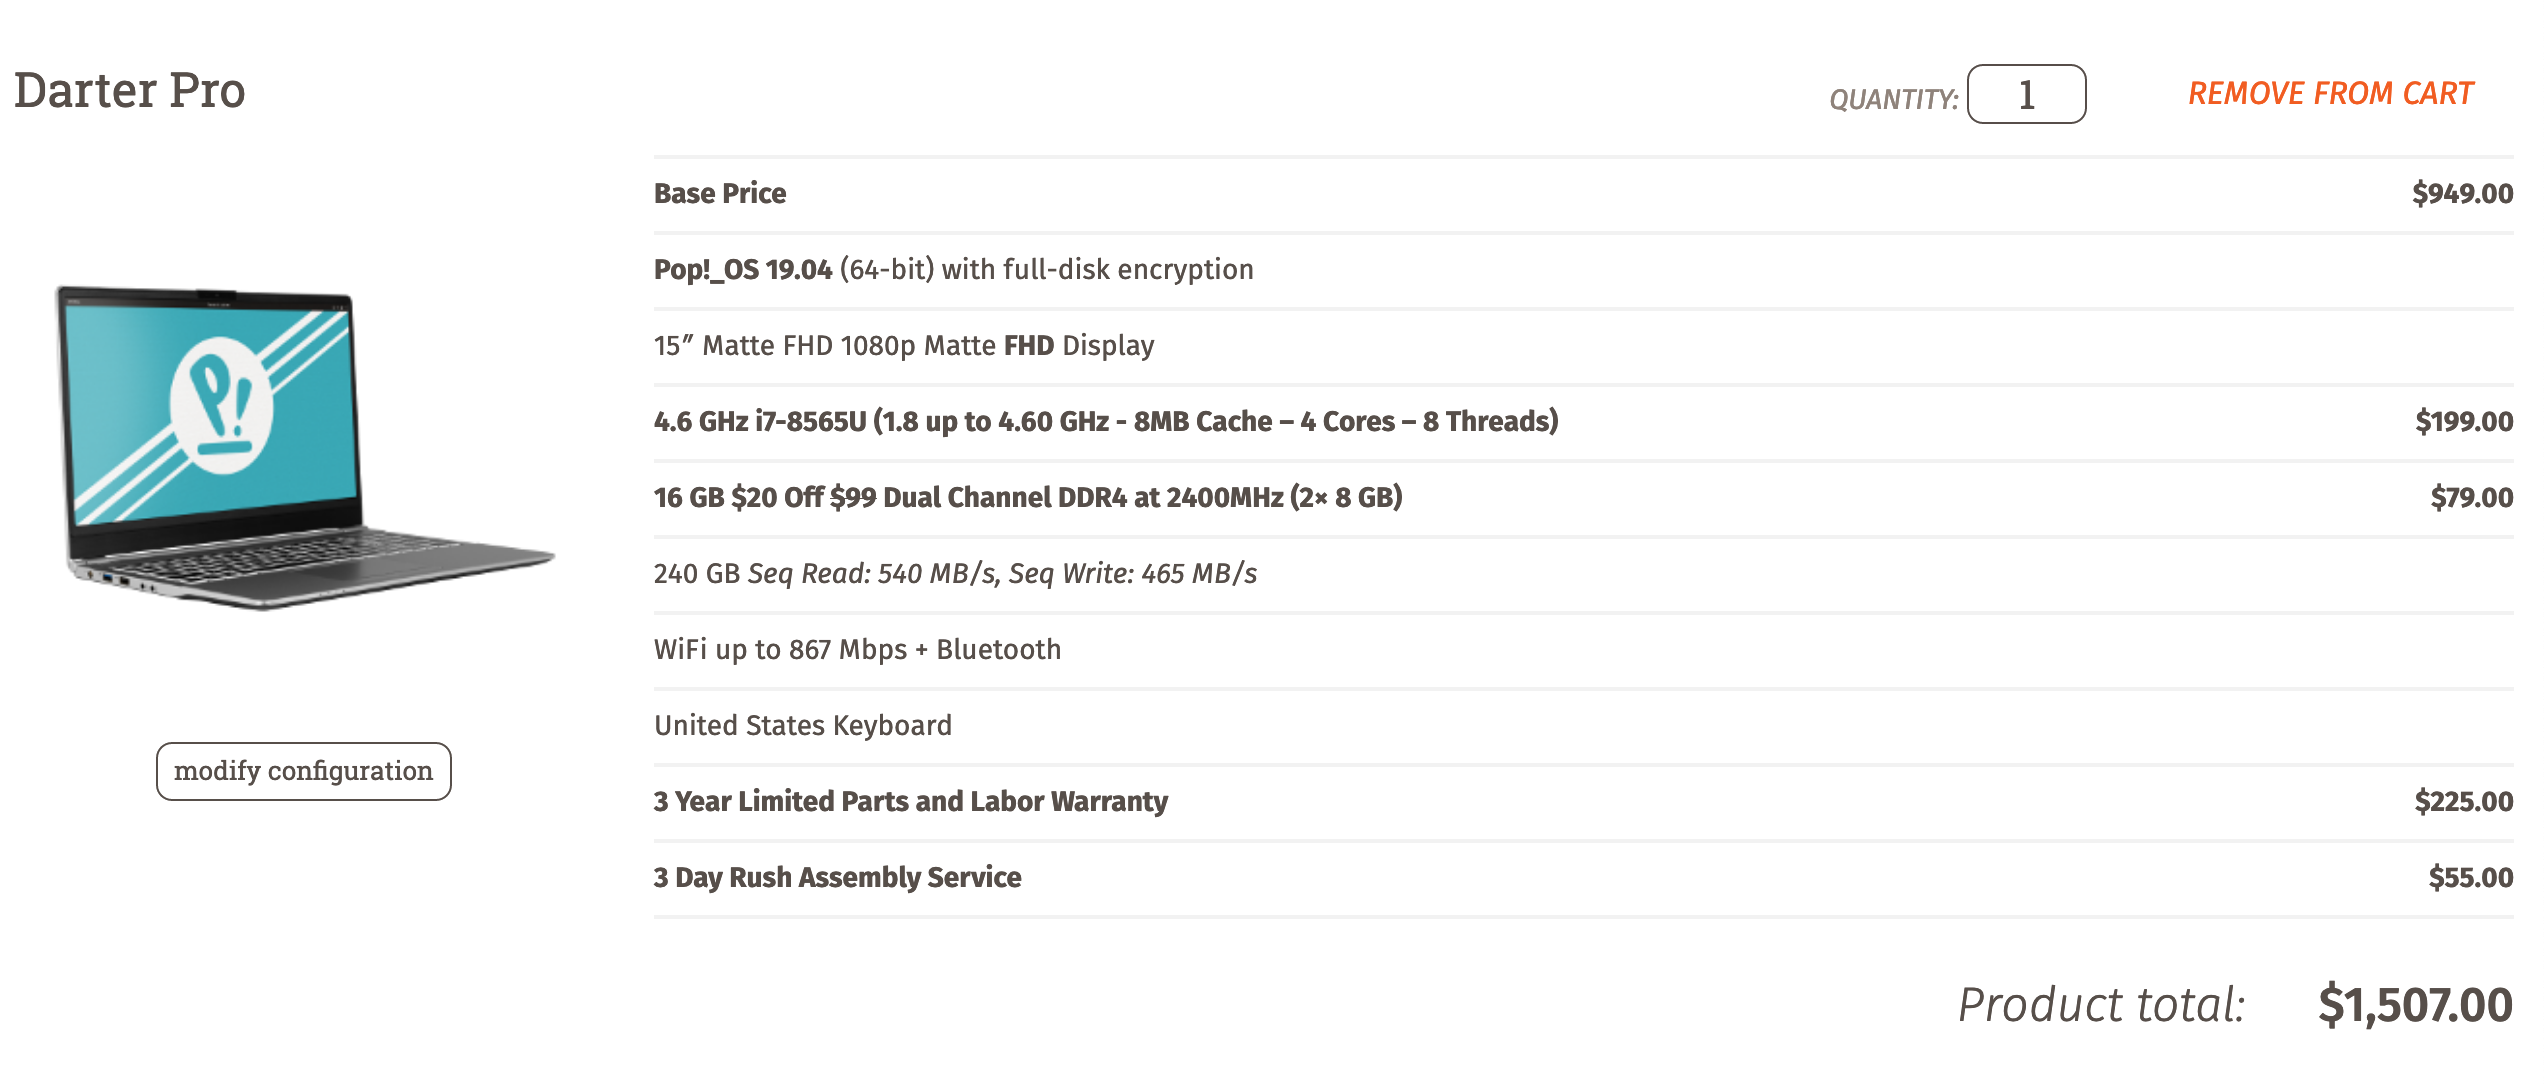Click the 16 GB Dual Channel DDR4 line
The image size is (2544, 1086).
point(1027,498)
